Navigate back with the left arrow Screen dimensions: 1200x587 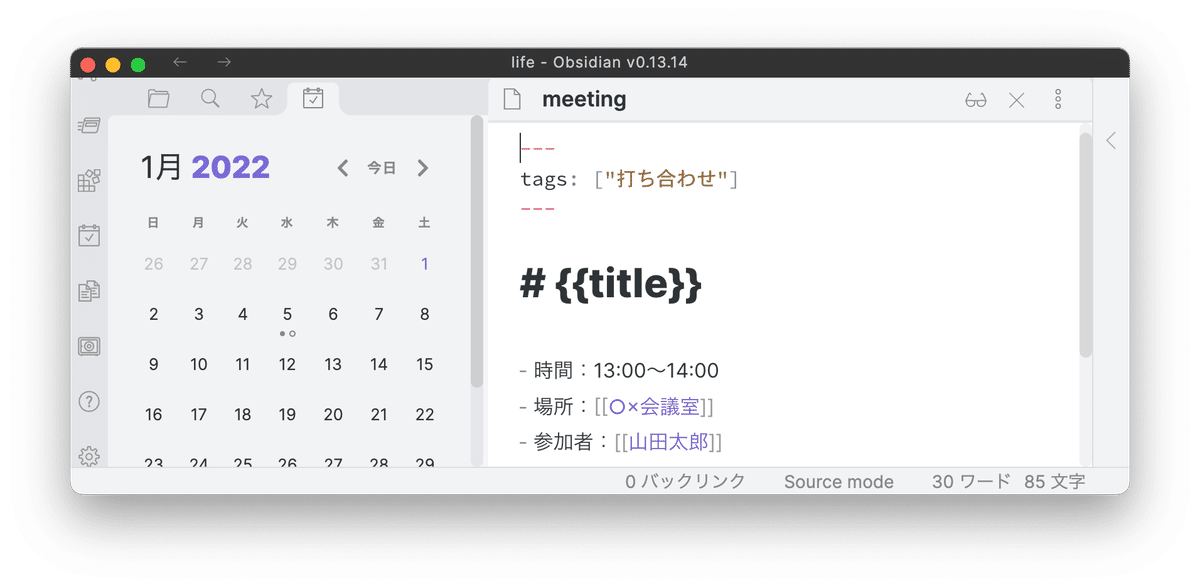pos(180,62)
